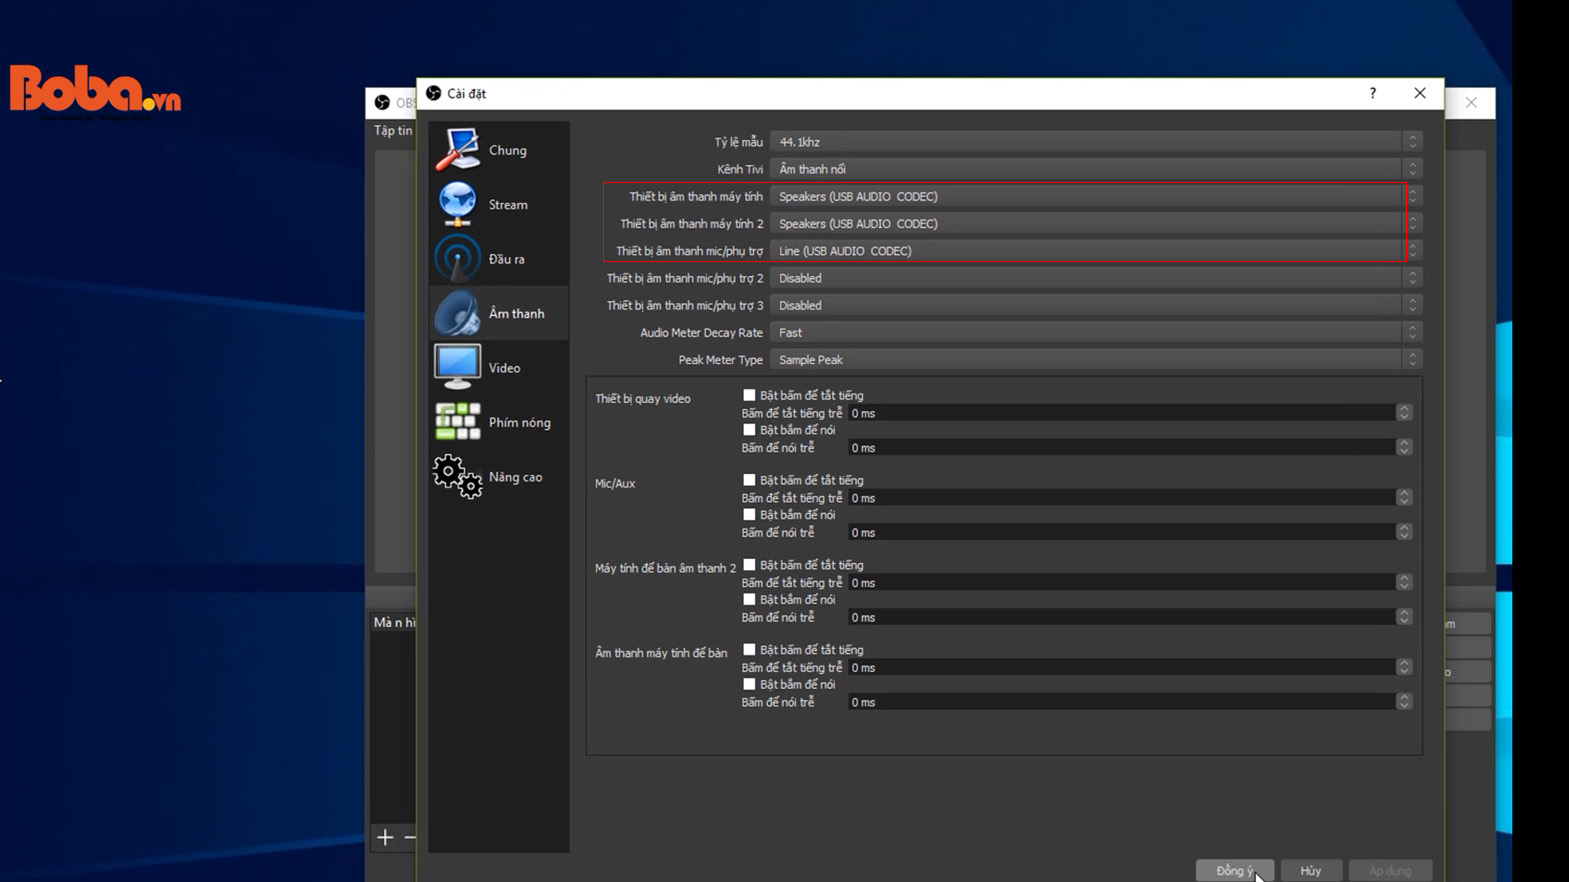
Task: Open the Audio Meter Decay Rate dropdown
Action: [x=1094, y=333]
